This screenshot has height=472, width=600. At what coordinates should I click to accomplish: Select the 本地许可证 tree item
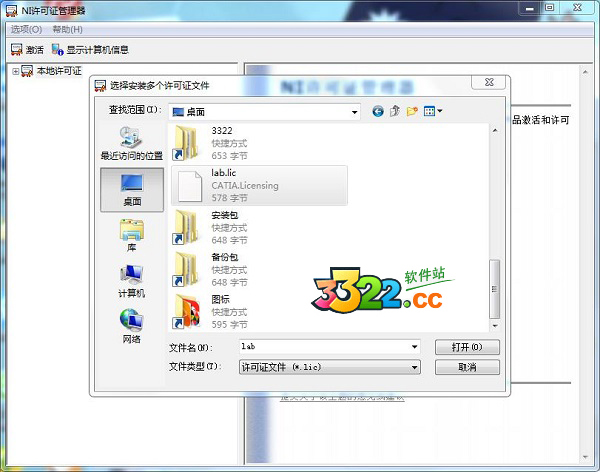click(x=59, y=71)
